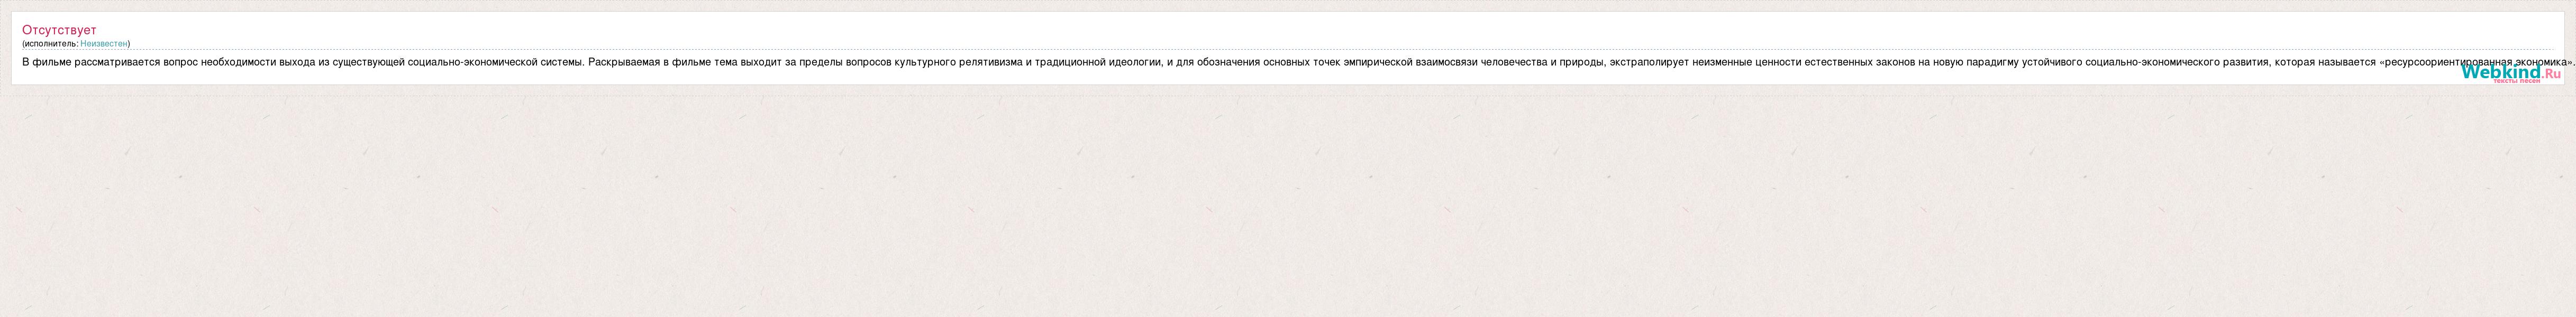Click the word 'экстраполирует' in the paragraph

pos(1649,62)
